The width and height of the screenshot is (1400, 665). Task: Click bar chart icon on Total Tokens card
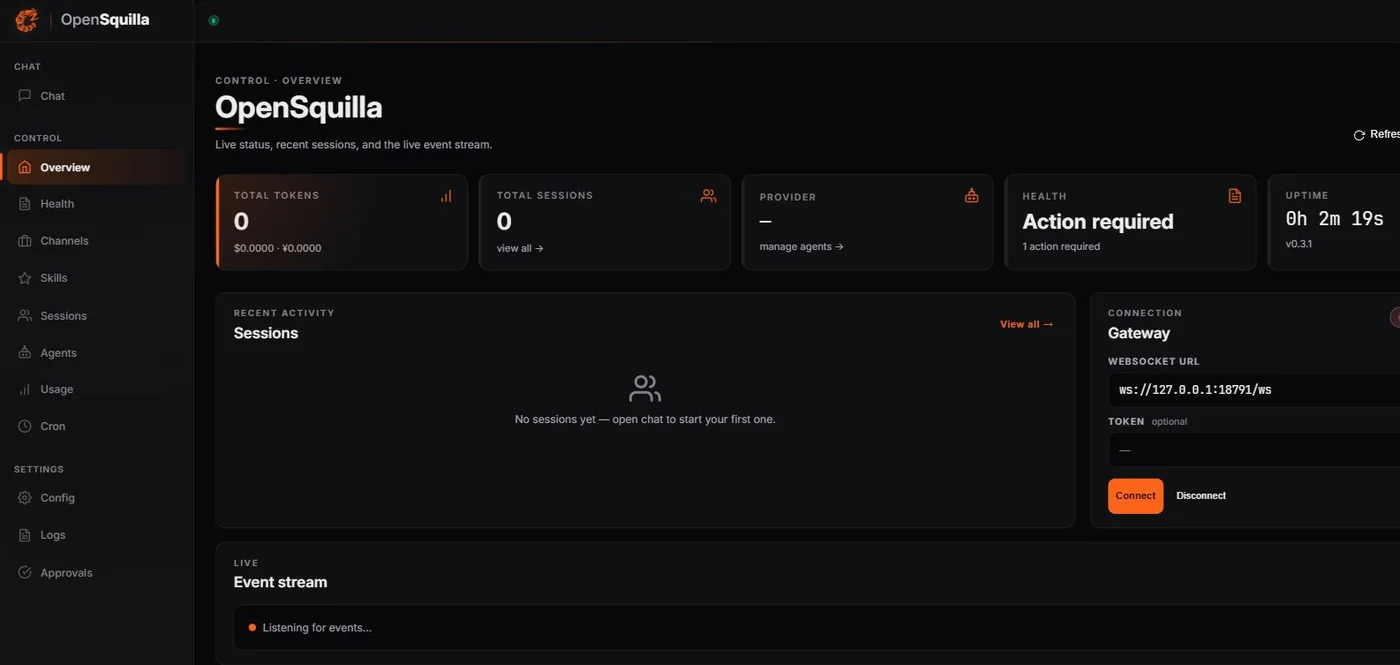click(446, 196)
